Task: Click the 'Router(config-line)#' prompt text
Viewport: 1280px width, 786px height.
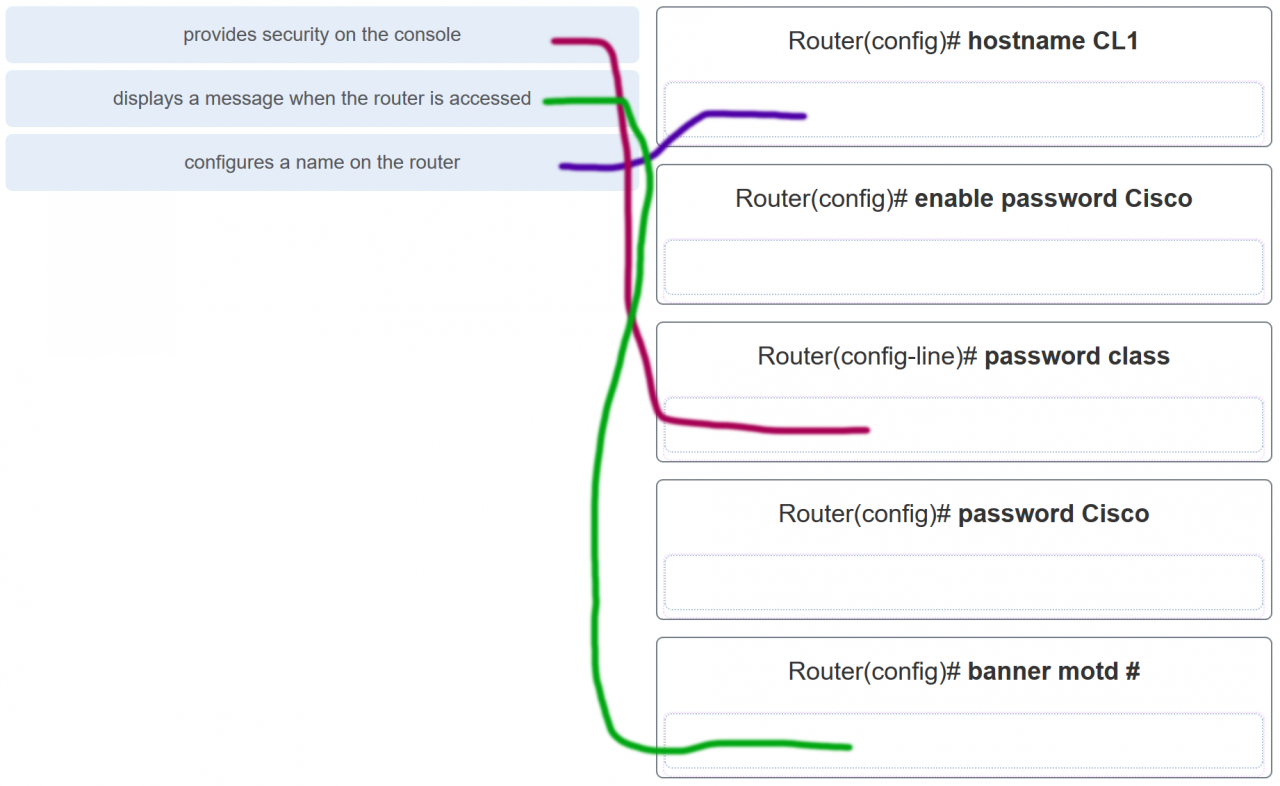Action: 867,356
